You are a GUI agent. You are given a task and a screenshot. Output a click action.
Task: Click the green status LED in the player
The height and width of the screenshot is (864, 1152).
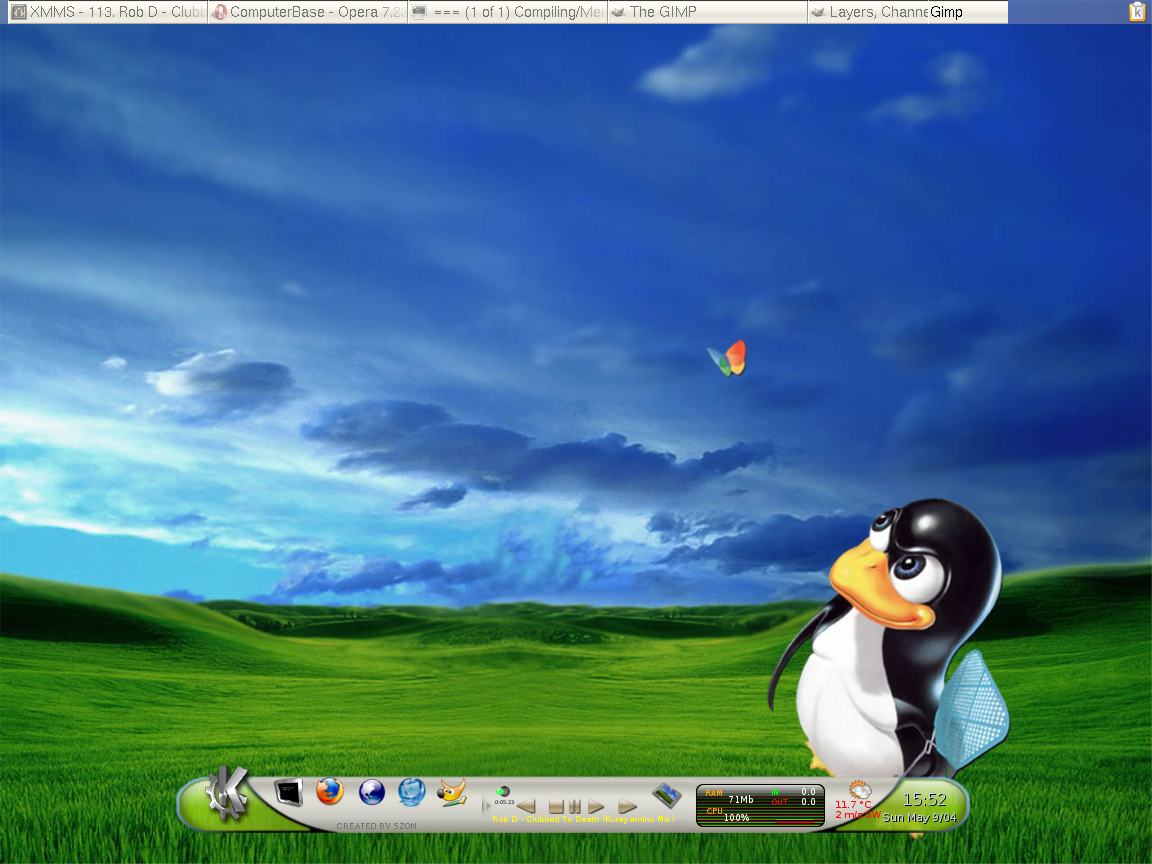point(503,791)
